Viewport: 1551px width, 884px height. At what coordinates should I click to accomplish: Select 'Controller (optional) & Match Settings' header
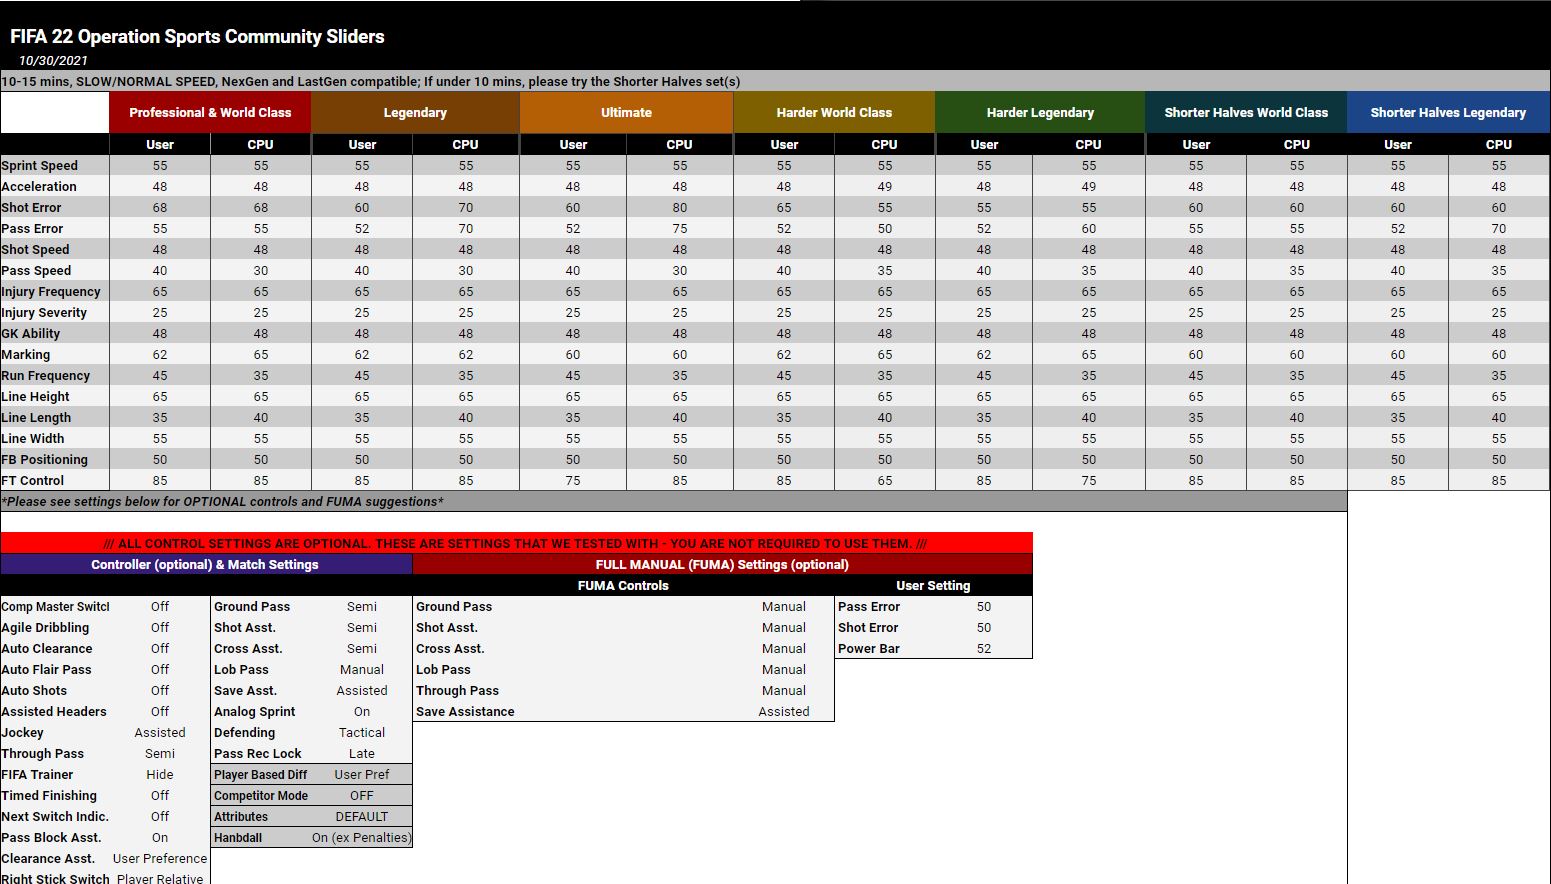pos(205,565)
